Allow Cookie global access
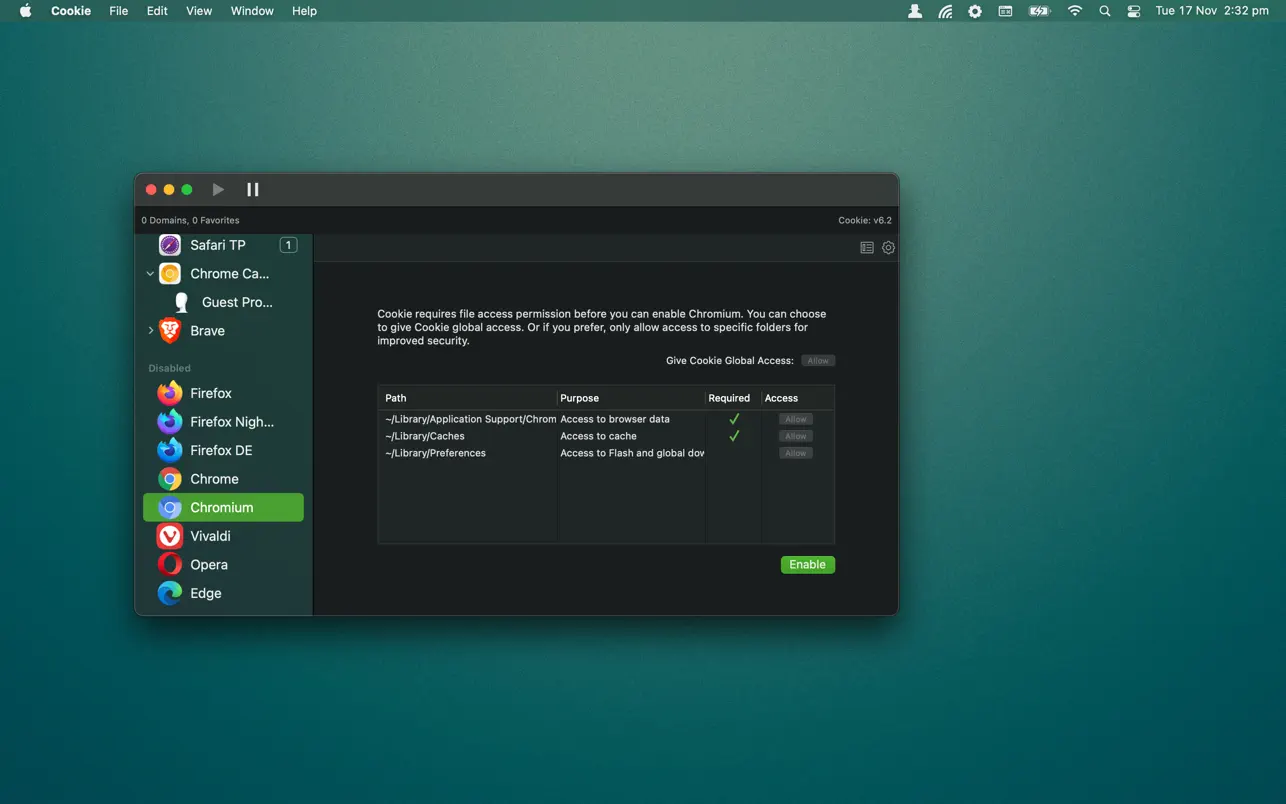This screenshot has height=804, width=1286. coord(818,360)
